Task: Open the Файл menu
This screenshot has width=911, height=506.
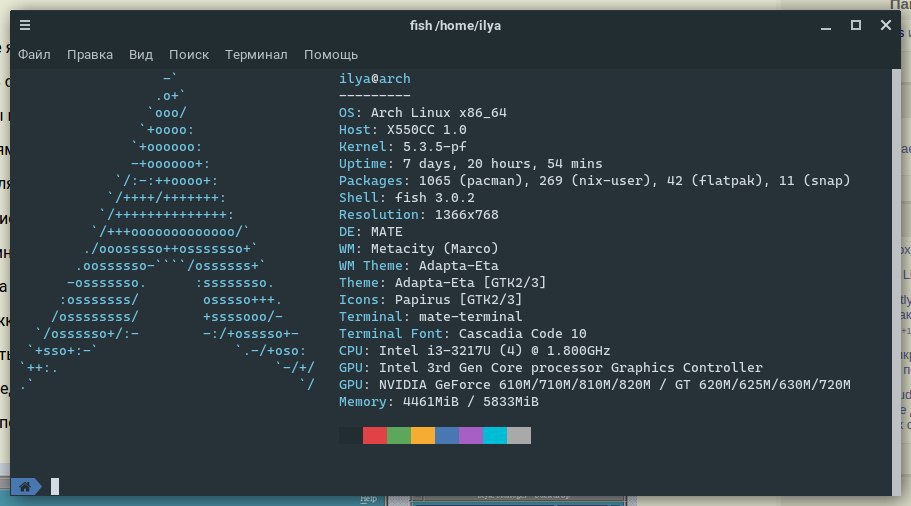Action: click(34, 55)
